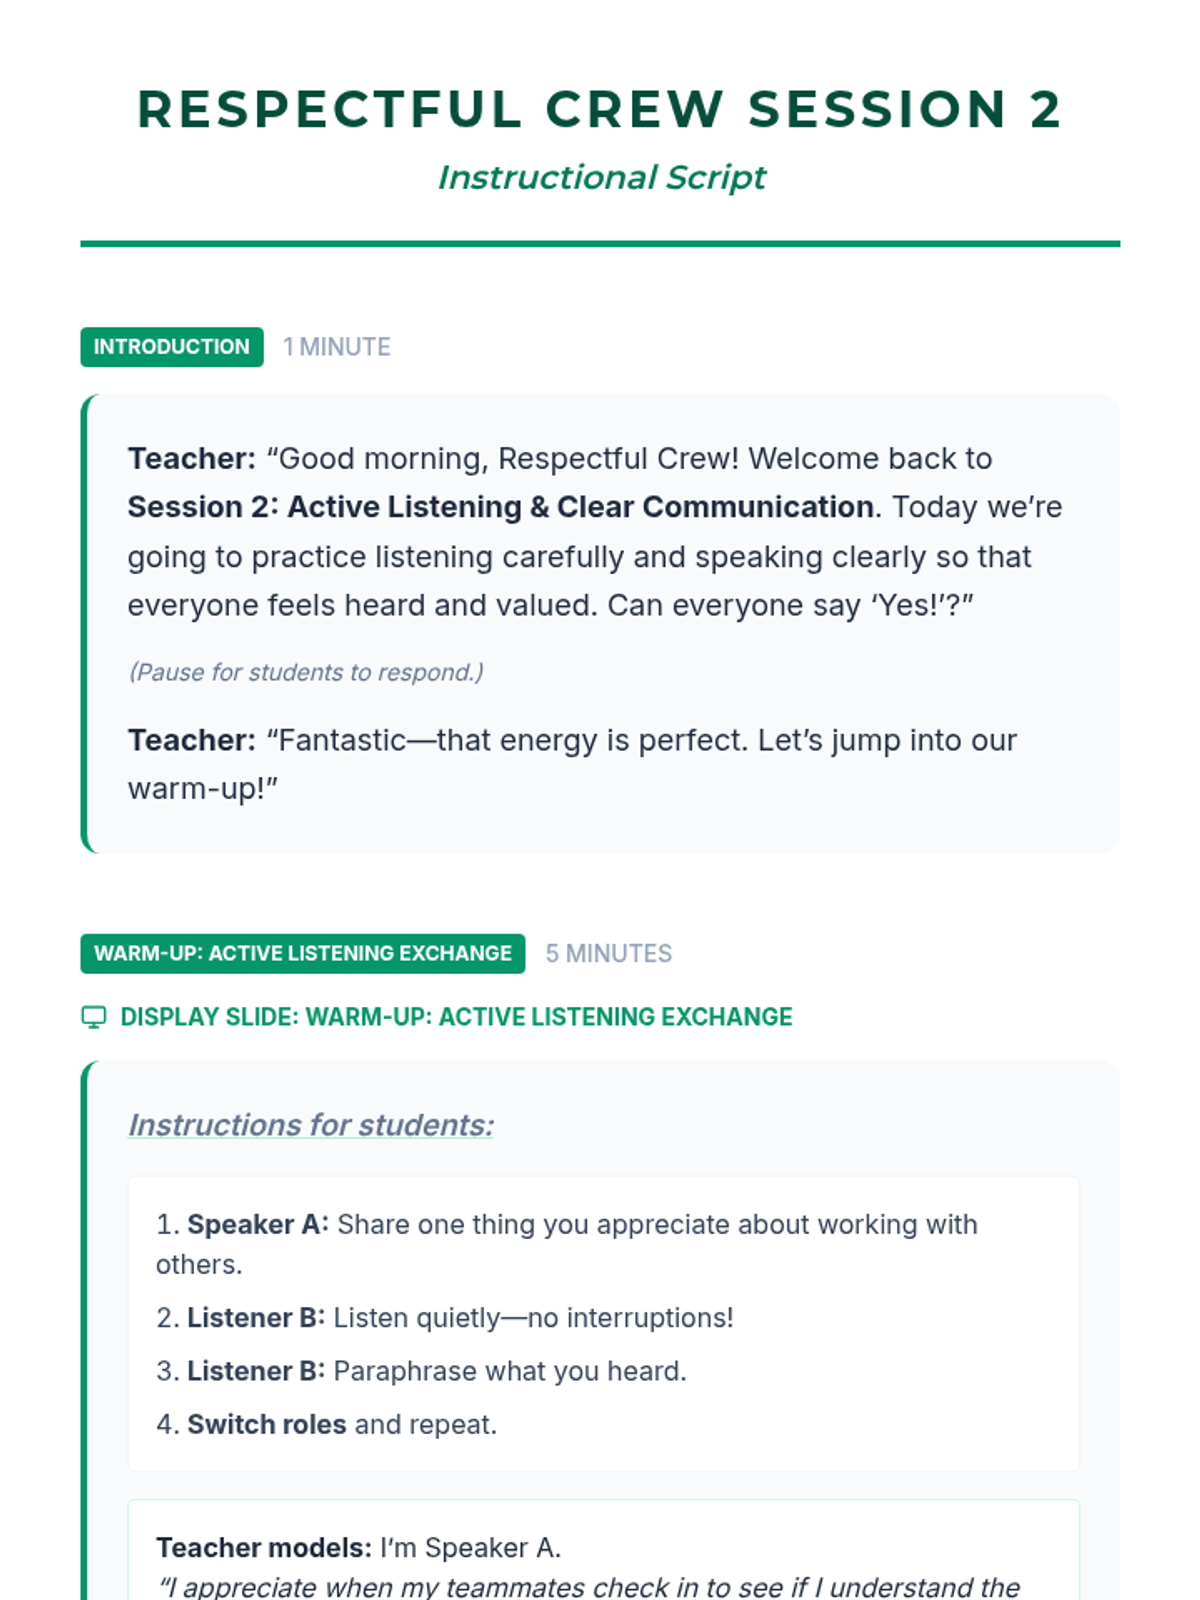The image size is (1200, 1600).
Task: Click the green header divider line
Action: [600, 243]
